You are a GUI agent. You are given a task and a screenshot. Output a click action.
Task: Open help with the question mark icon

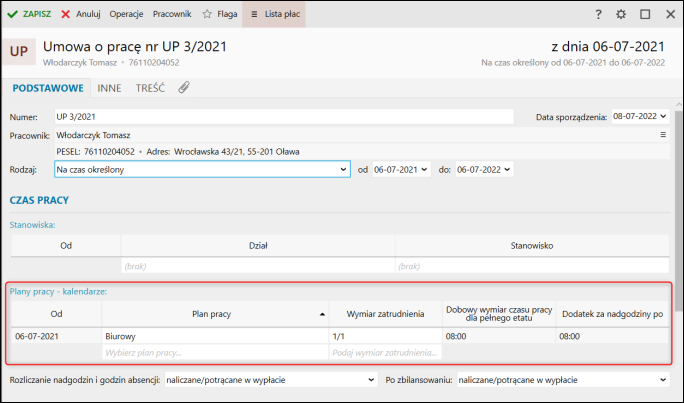click(598, 14)
